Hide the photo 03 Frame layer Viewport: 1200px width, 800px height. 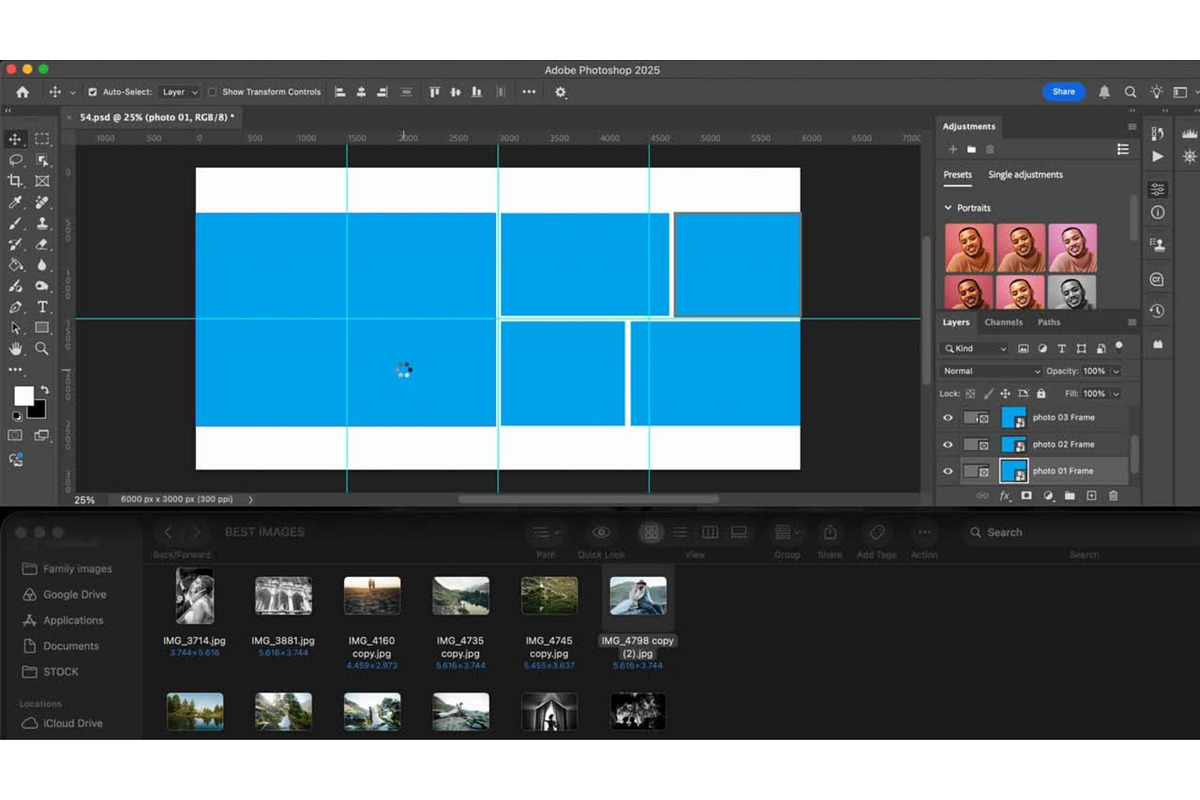948,418
